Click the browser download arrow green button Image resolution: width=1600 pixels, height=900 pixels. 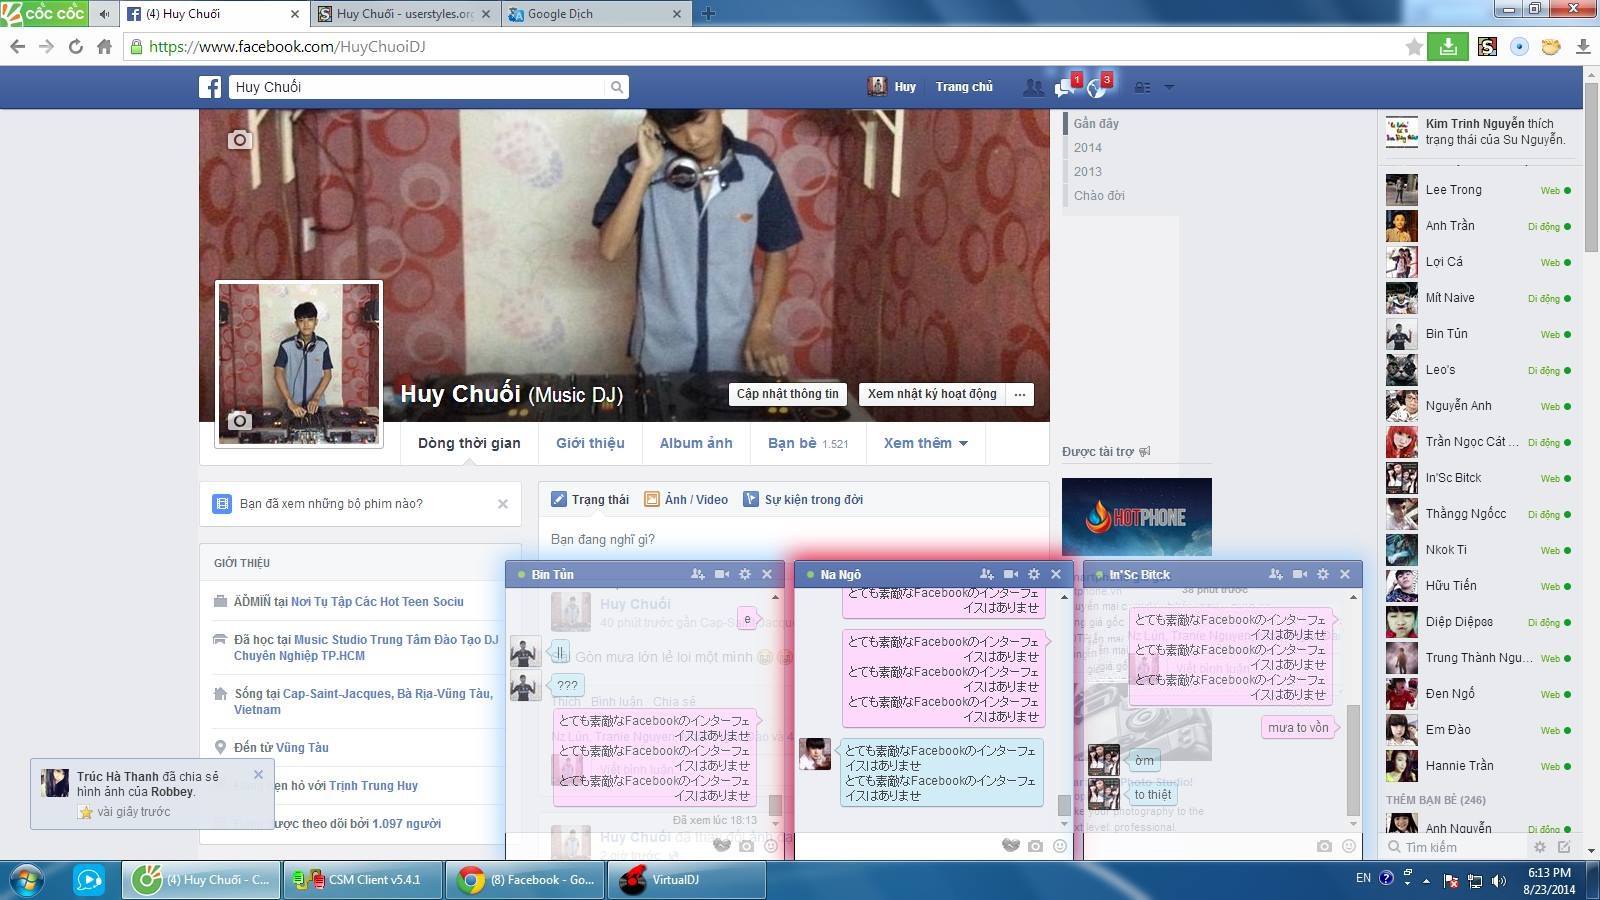(1448, 46)
